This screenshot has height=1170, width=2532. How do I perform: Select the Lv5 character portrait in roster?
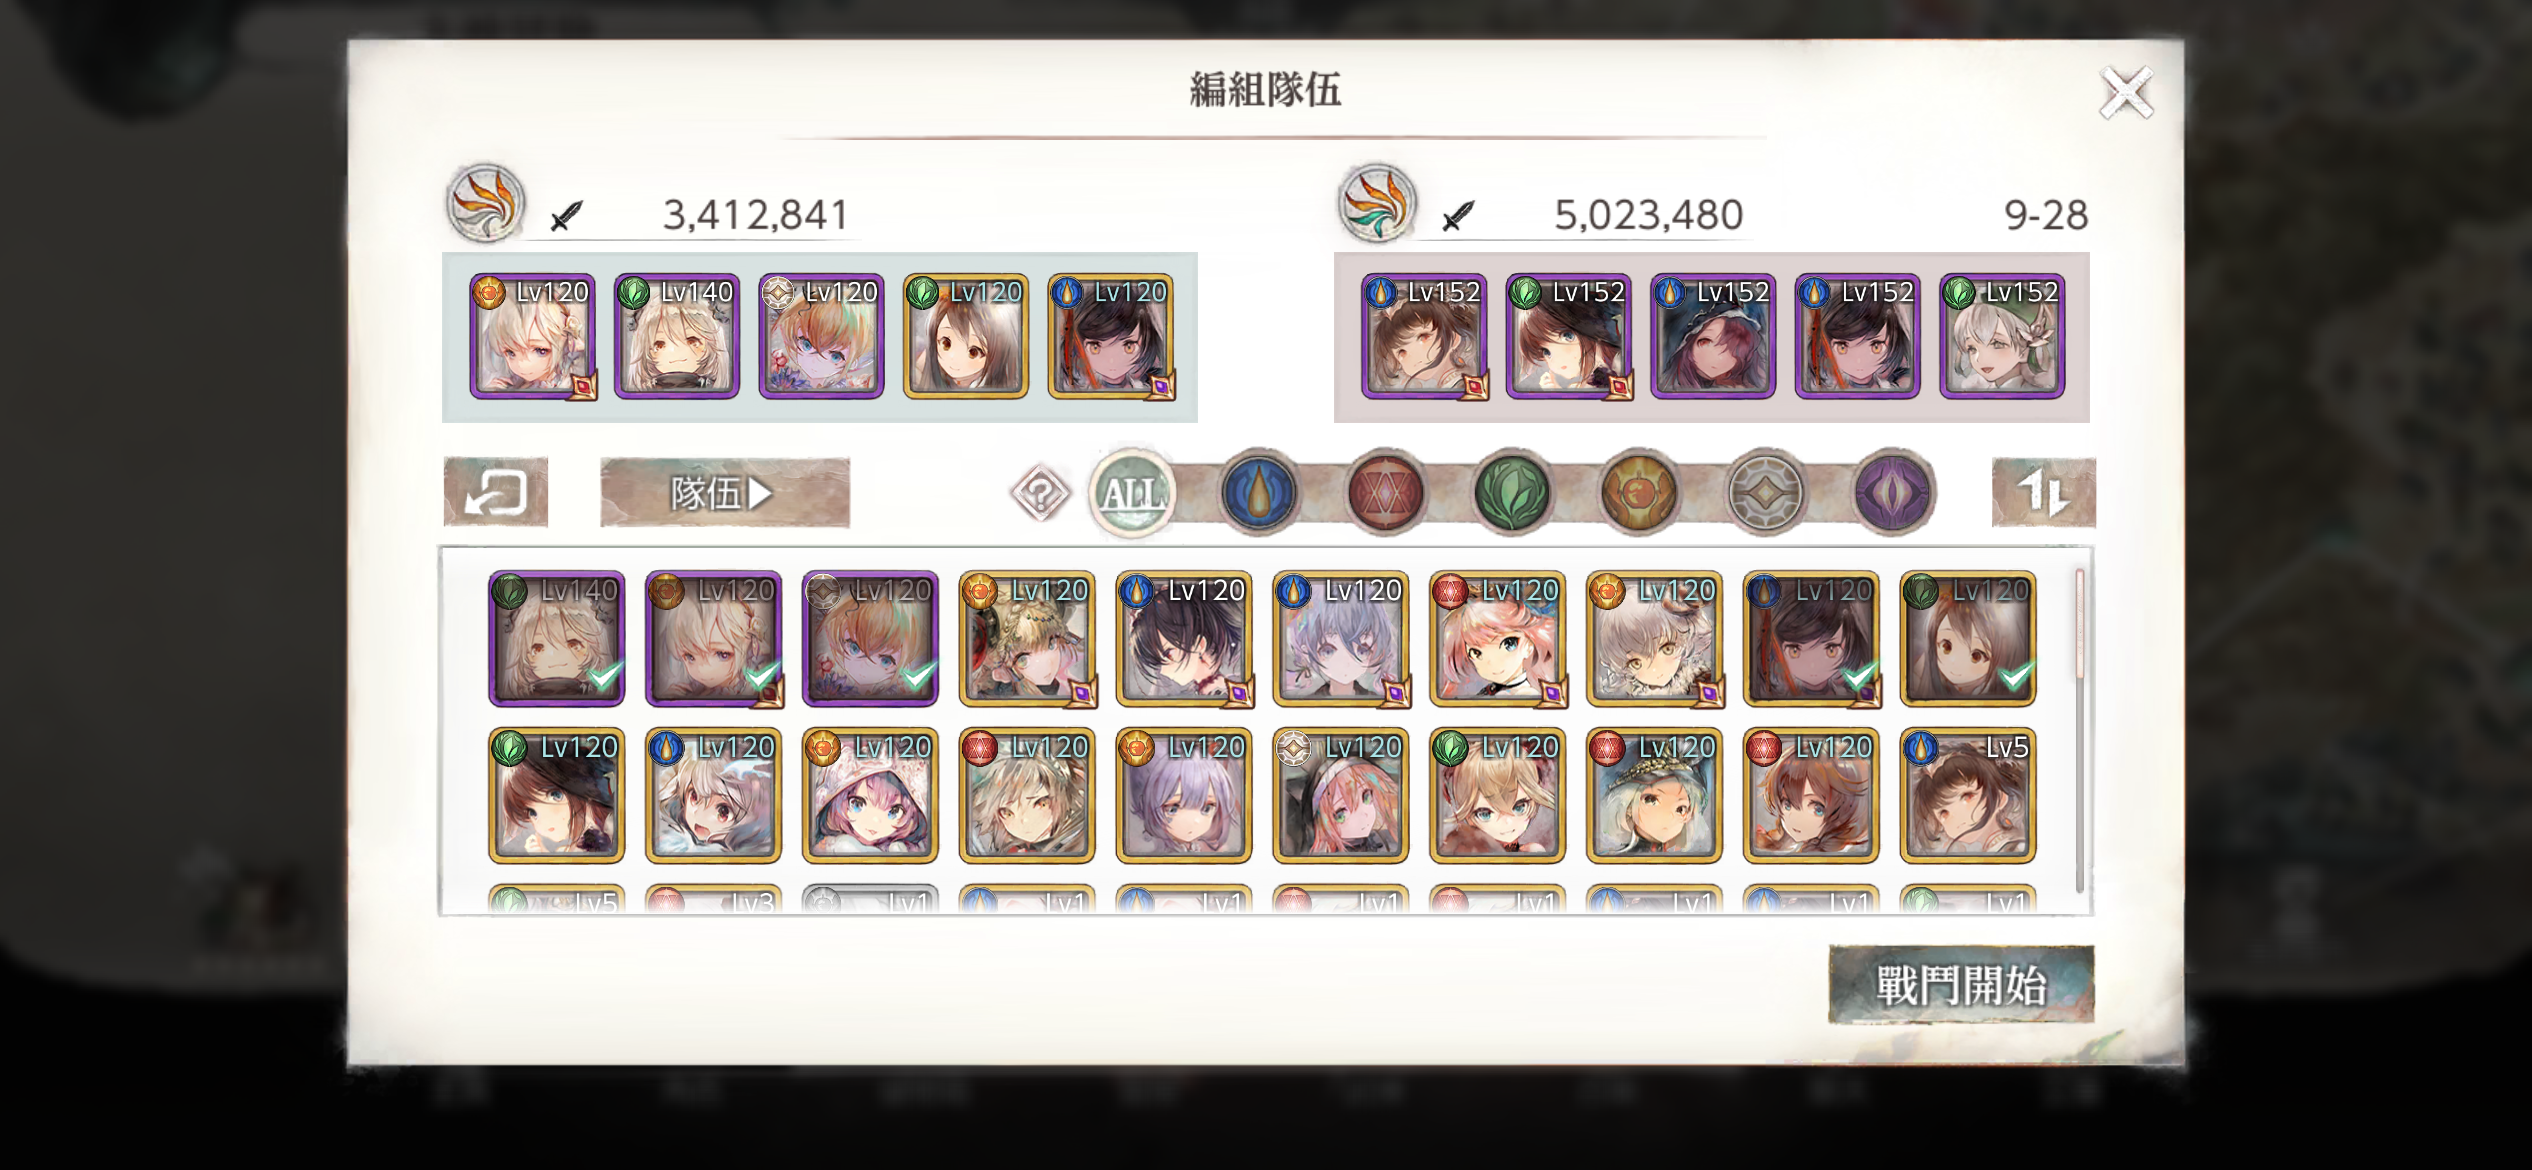tap(1968, 795)
